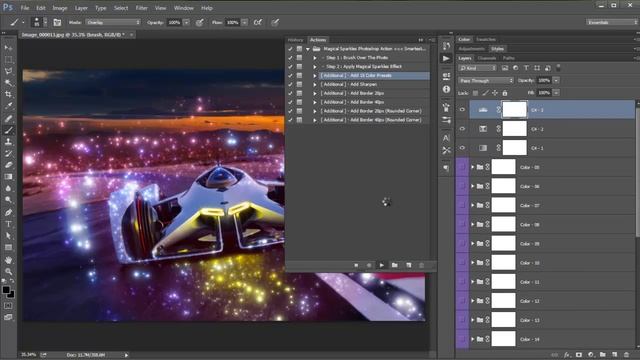Create new group in Layers panel

coord(602,355)
